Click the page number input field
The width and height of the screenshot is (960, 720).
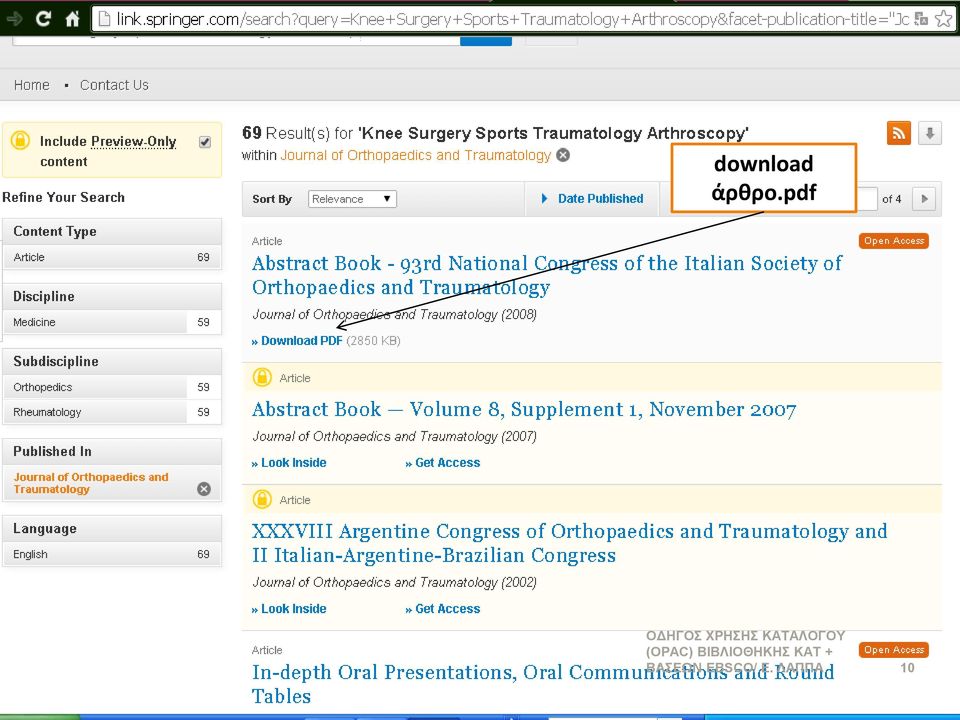[x=867, y=198]
